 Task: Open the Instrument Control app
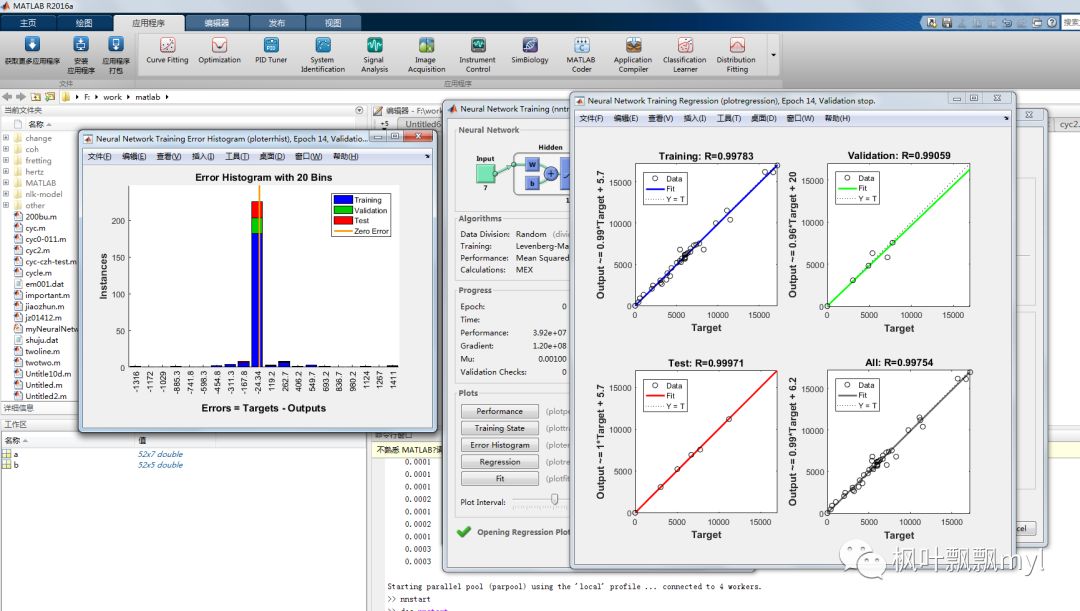[x=477, y=55]
